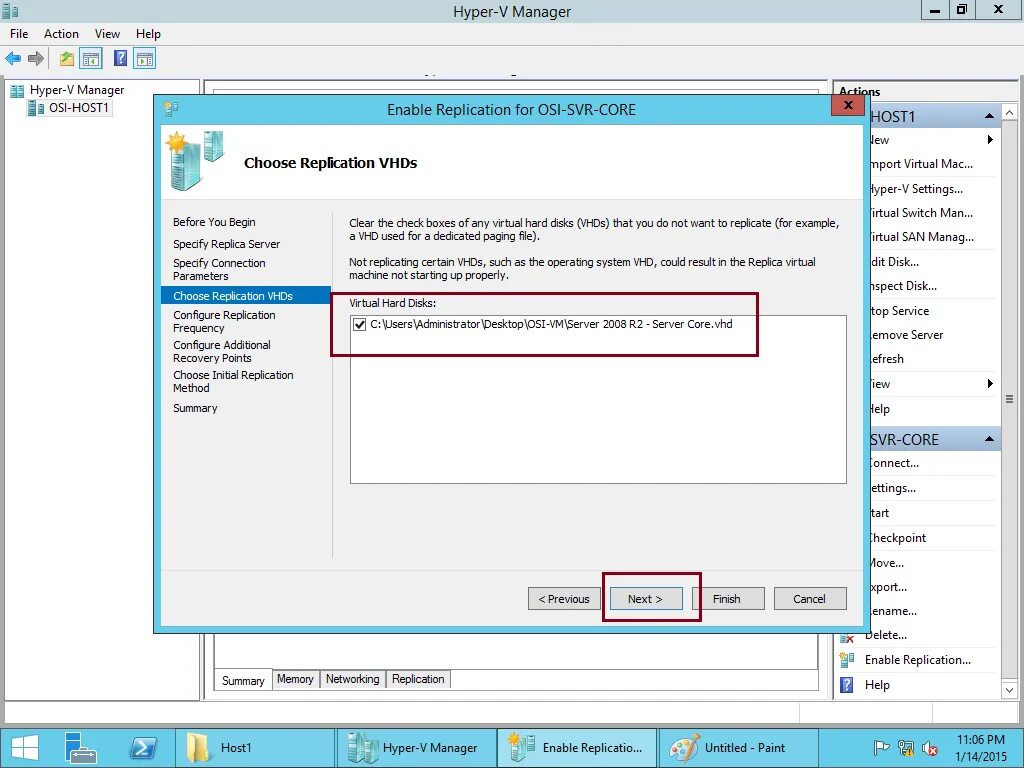This screenshot has height=768, width=1024.
Task: Expand the New submenu arrow in Actions
Action: click(990, 140)
